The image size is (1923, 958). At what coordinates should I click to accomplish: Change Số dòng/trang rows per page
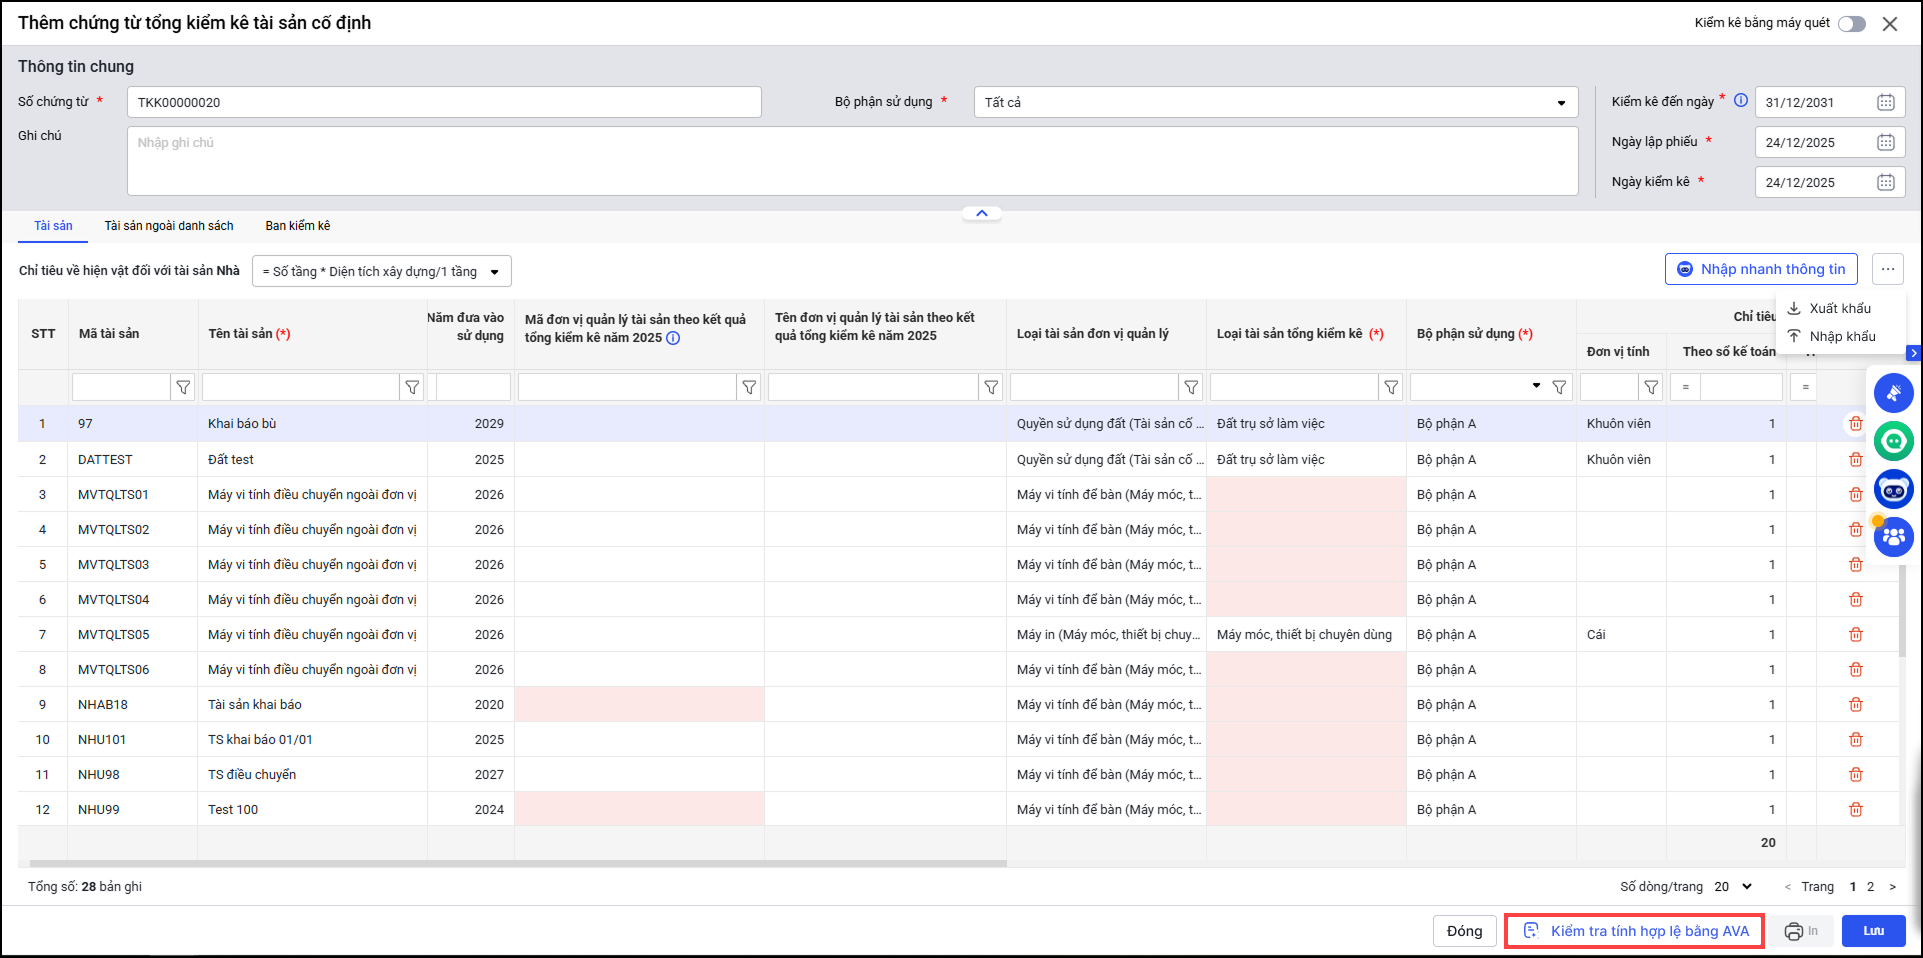coord(1733,887)
